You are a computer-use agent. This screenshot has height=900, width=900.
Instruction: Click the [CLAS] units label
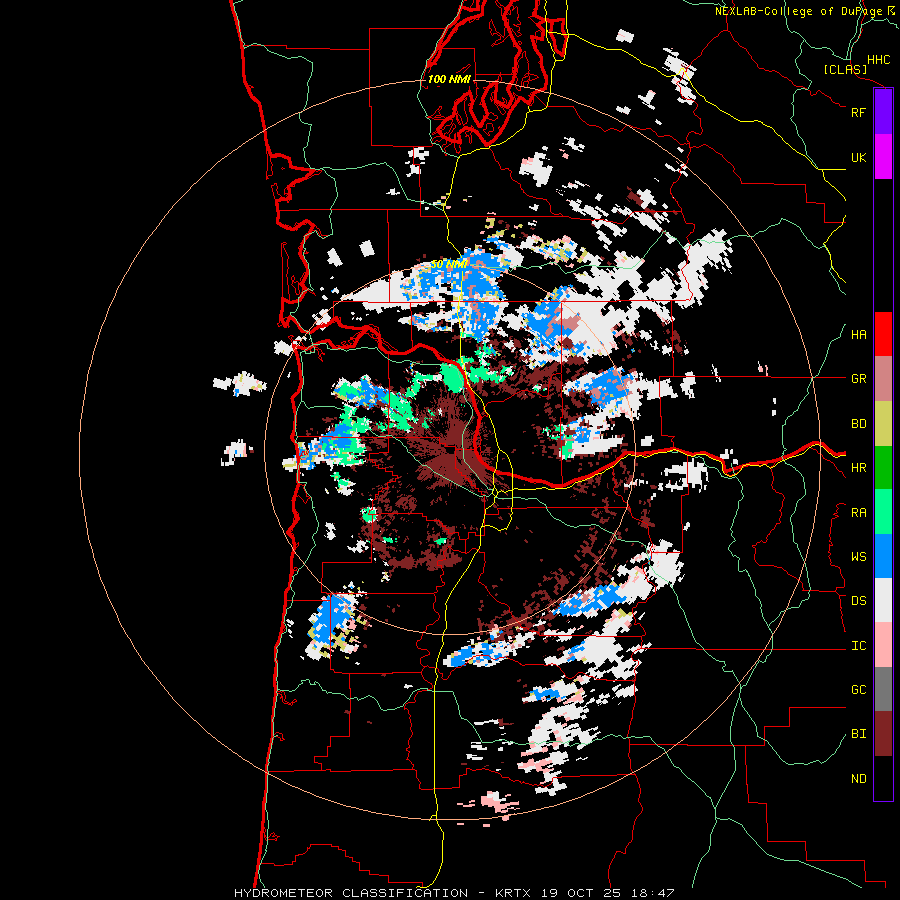pyautogui.click(x=845, y=70)
